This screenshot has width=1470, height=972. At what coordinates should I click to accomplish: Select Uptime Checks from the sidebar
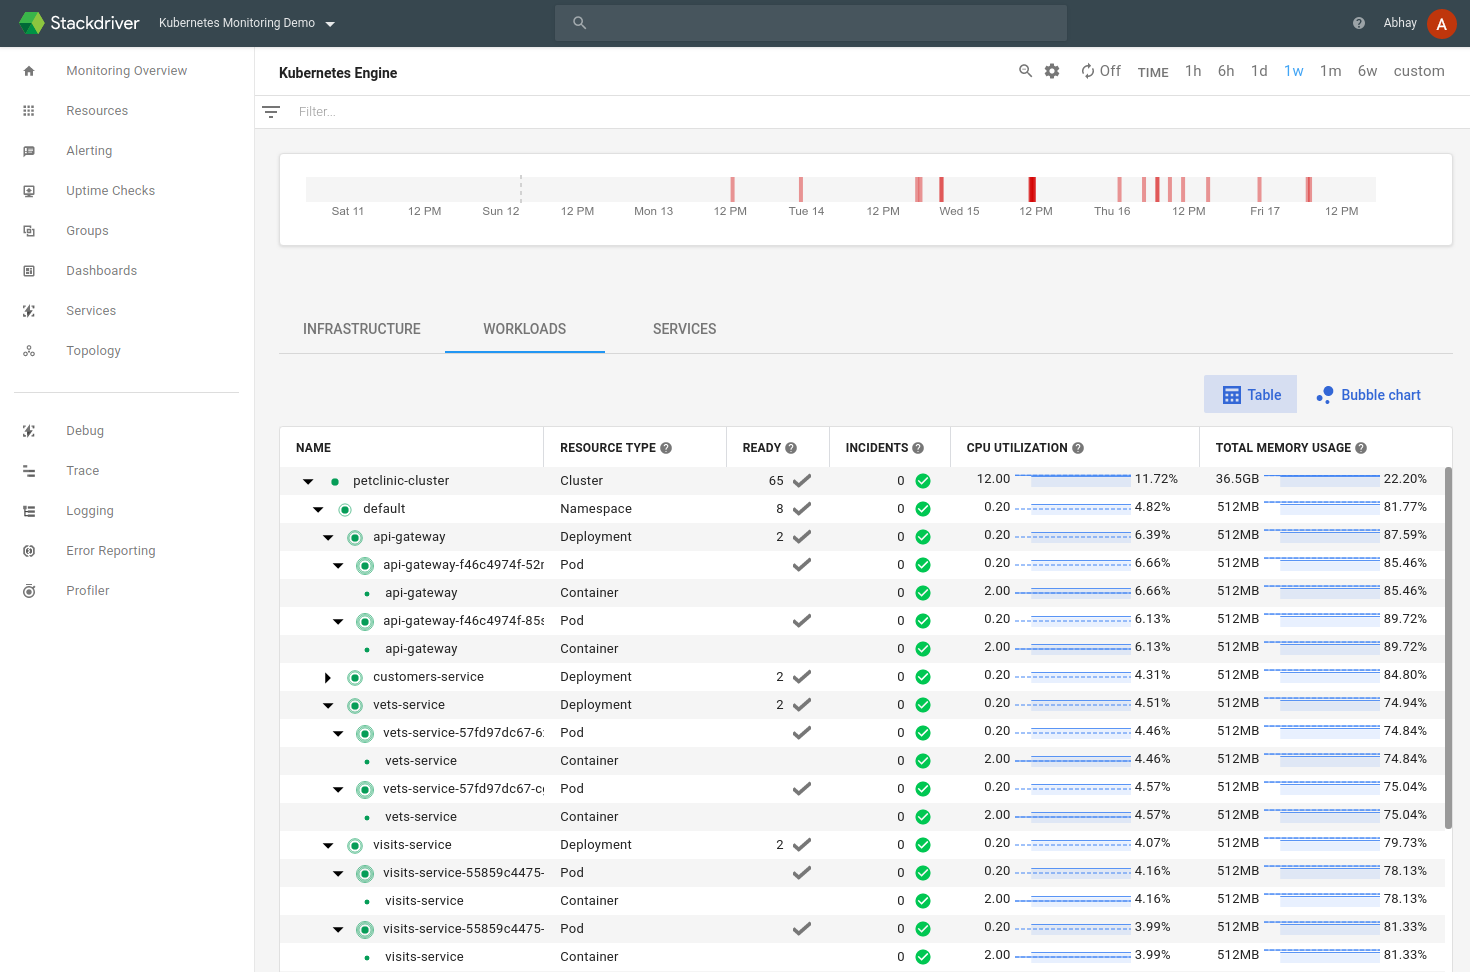coord(110,190)
